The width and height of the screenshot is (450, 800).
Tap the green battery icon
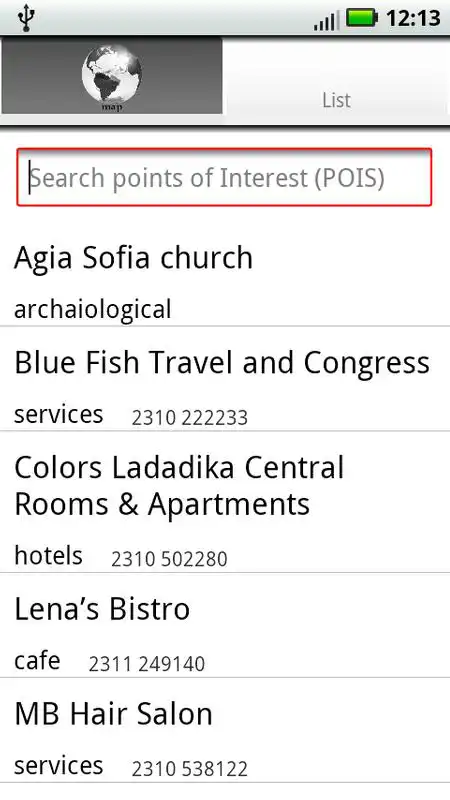click(362, 18)
